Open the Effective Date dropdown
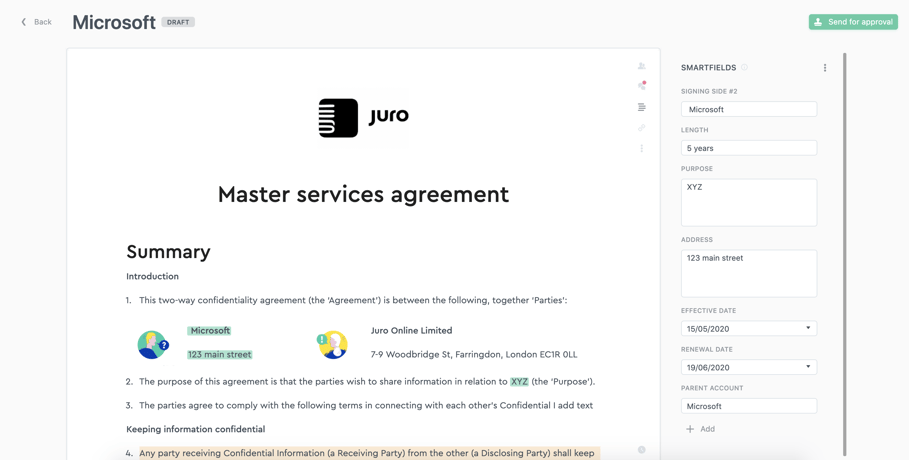Image resolution: width=909 pixels, height=460 pixels. [749, 328]
